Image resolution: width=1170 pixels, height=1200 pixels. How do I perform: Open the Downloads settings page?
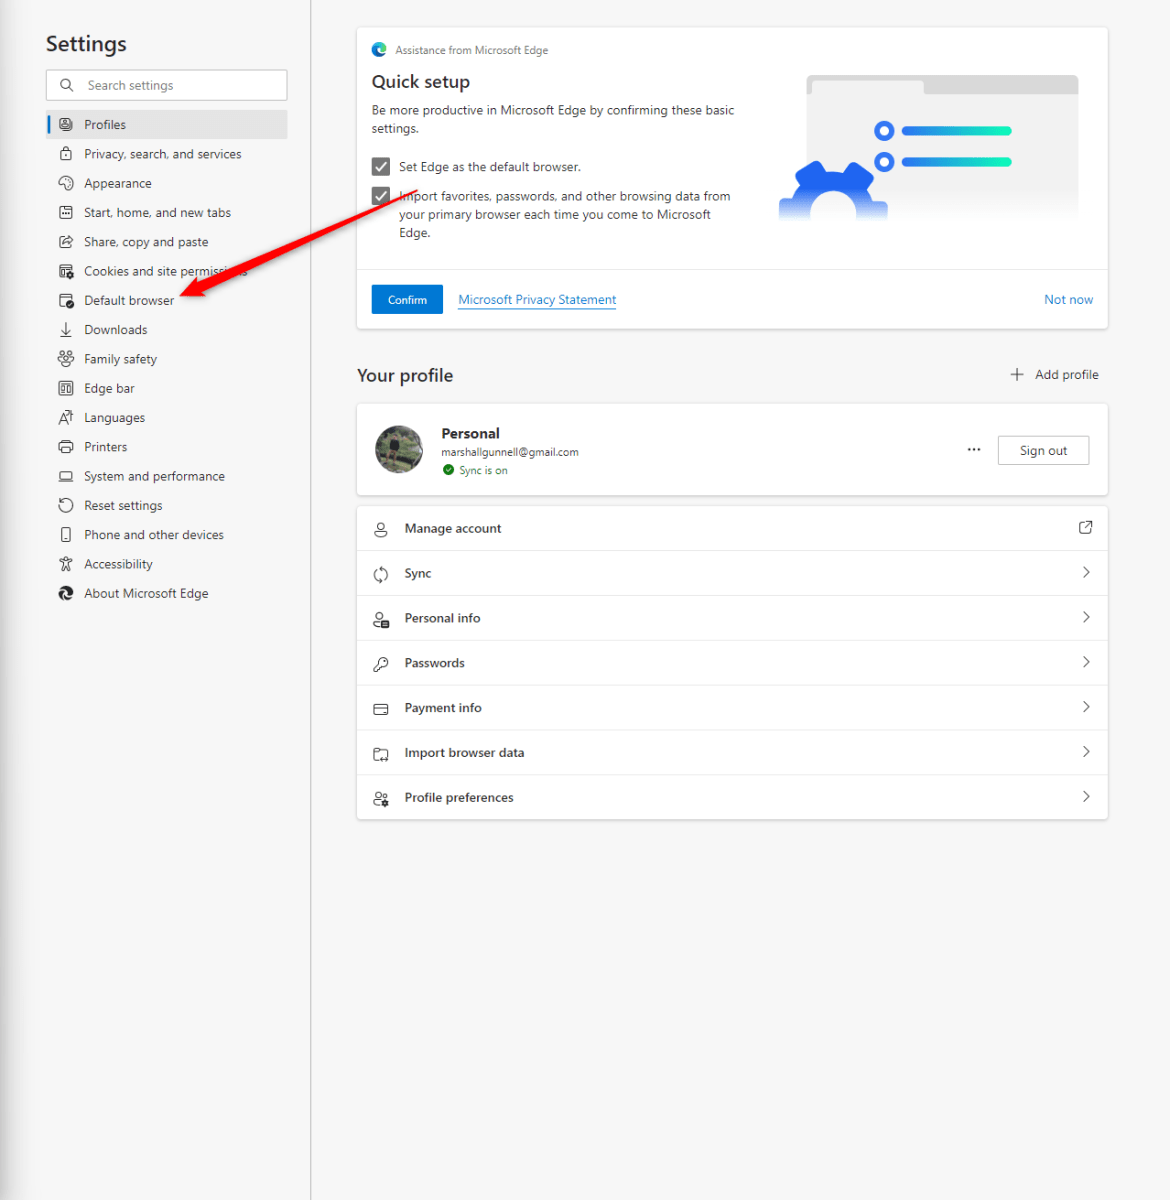(x=116, y=330)
